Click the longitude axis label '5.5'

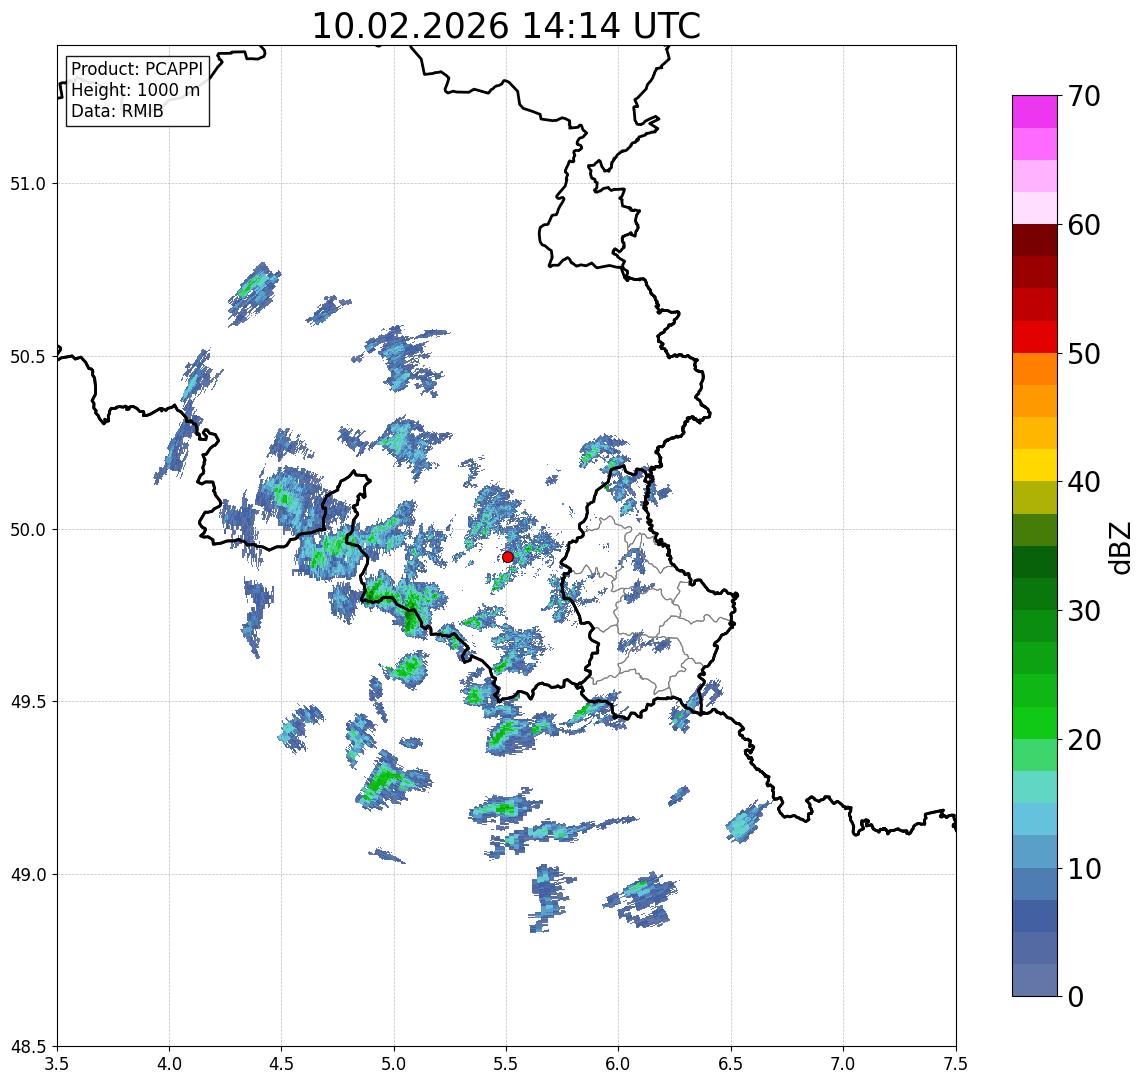tap(507, 1064)
